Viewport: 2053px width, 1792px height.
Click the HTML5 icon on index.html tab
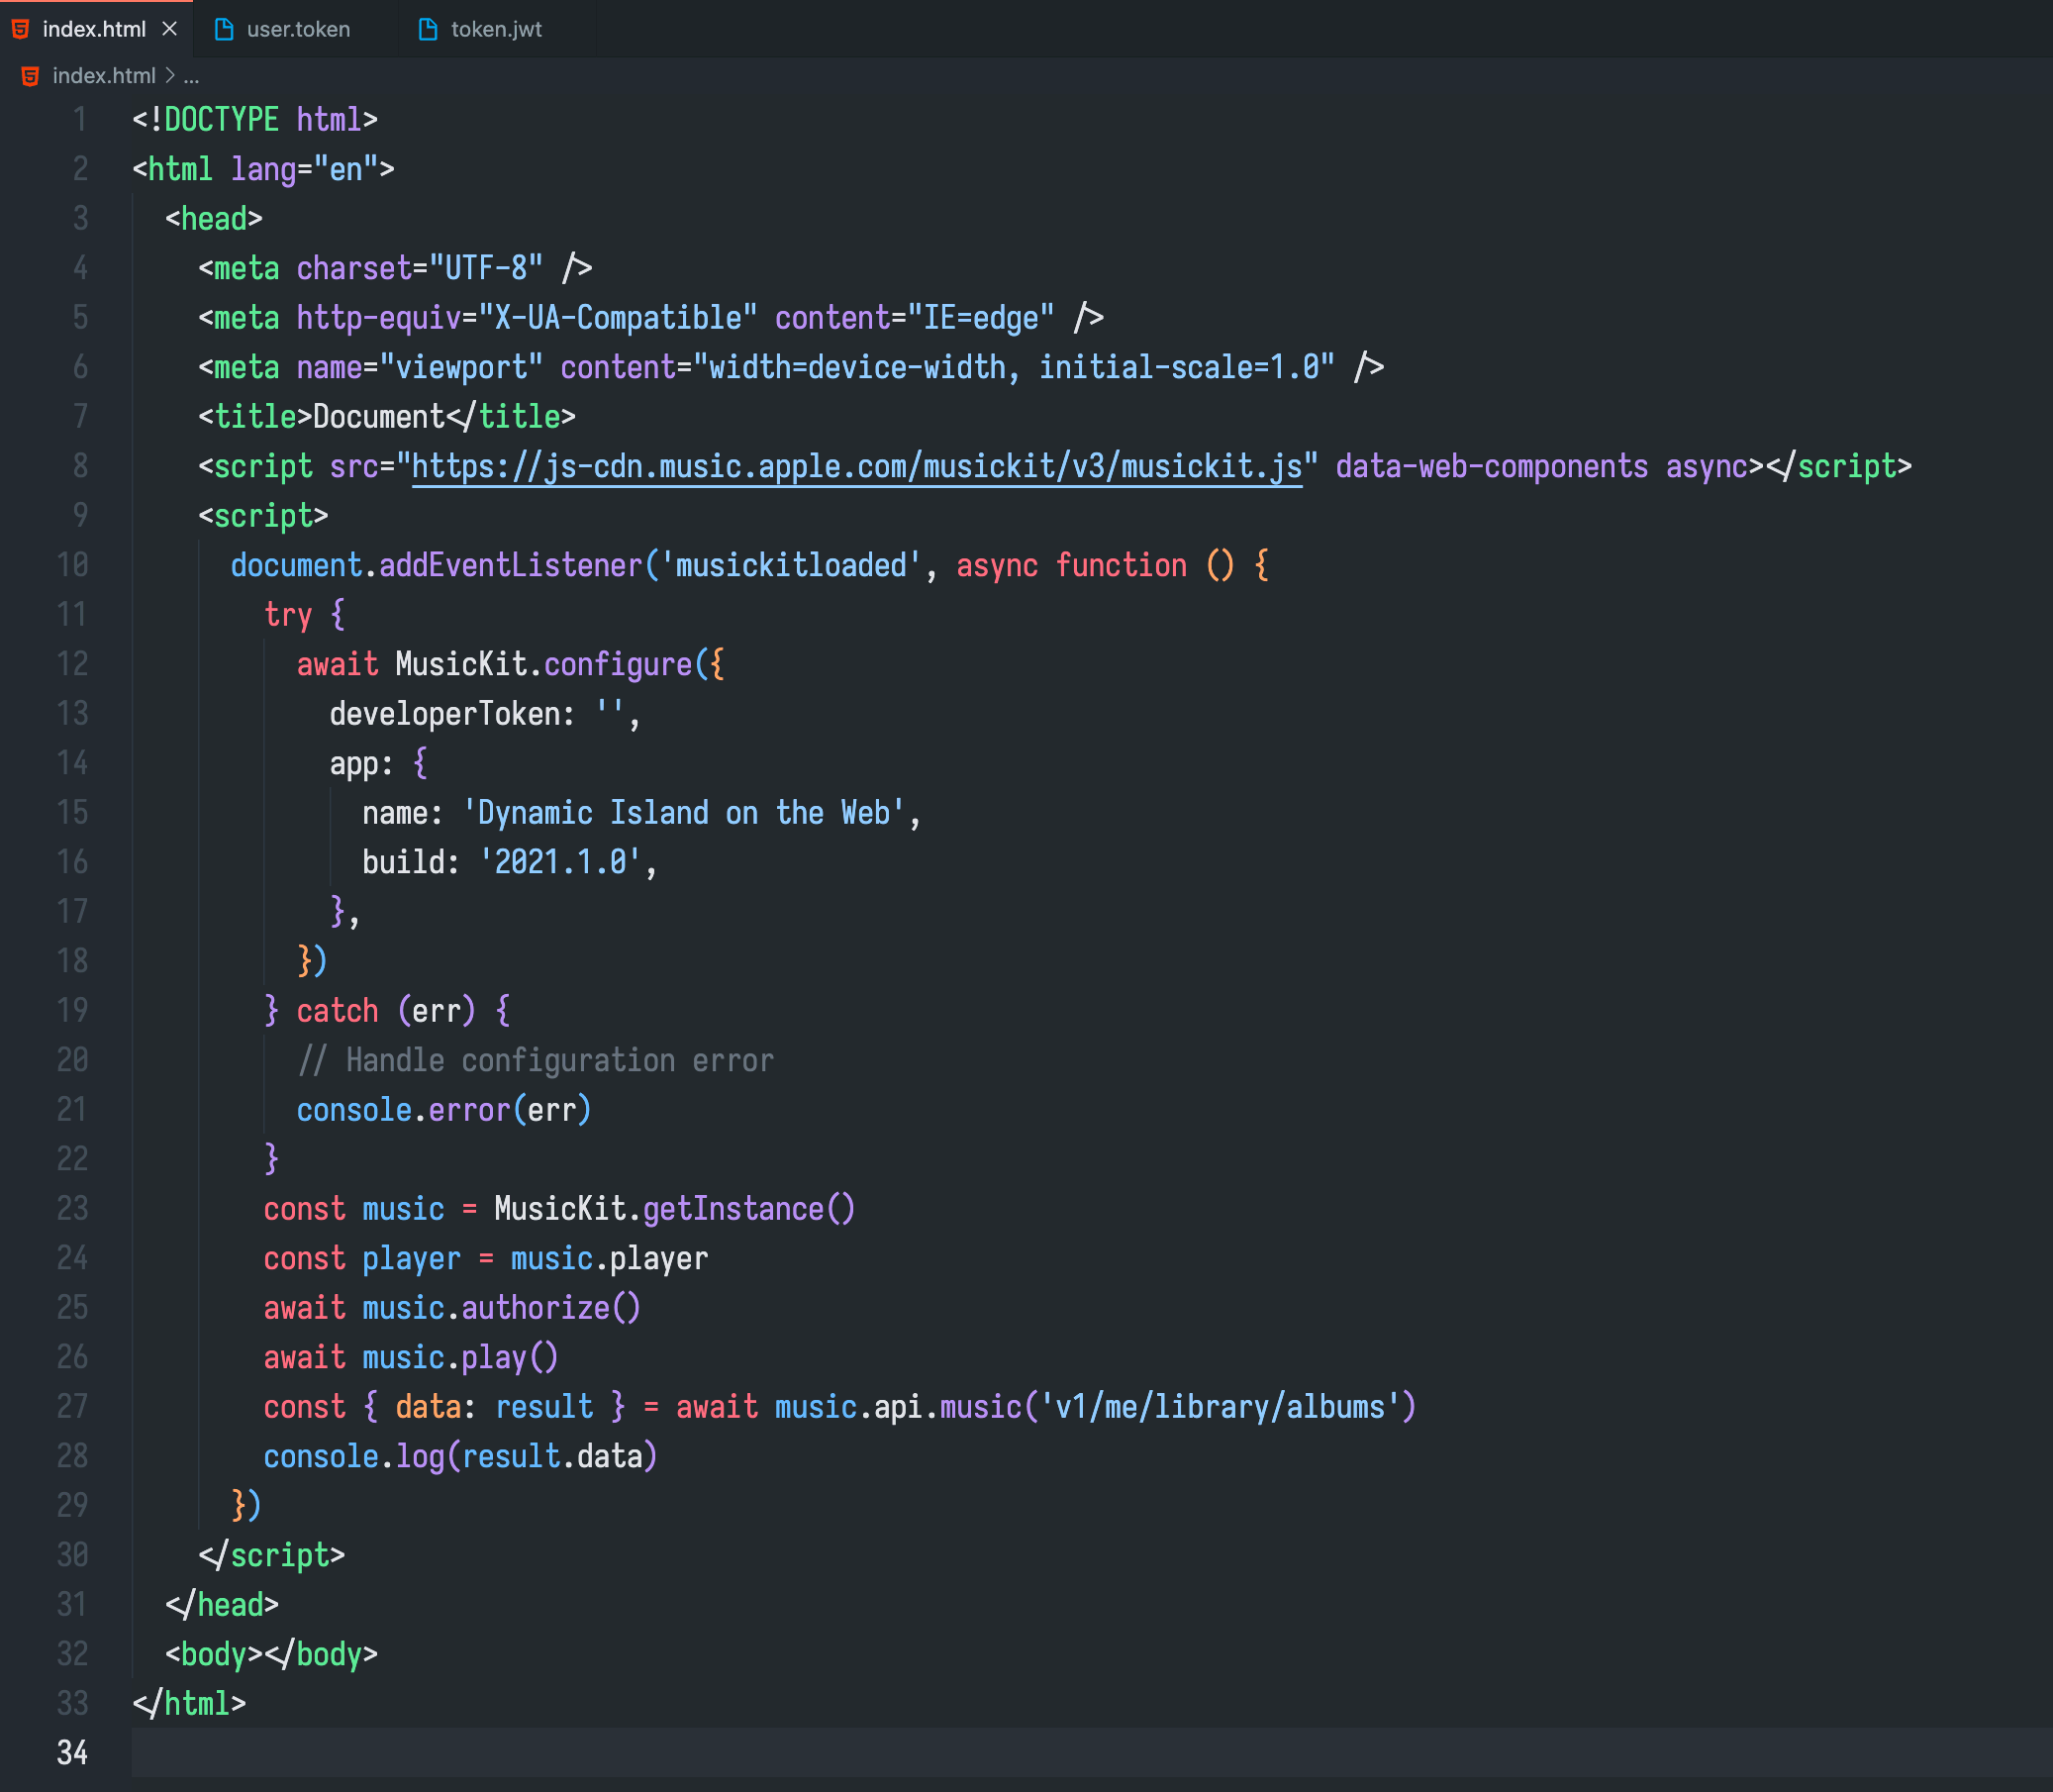(21, 29)
